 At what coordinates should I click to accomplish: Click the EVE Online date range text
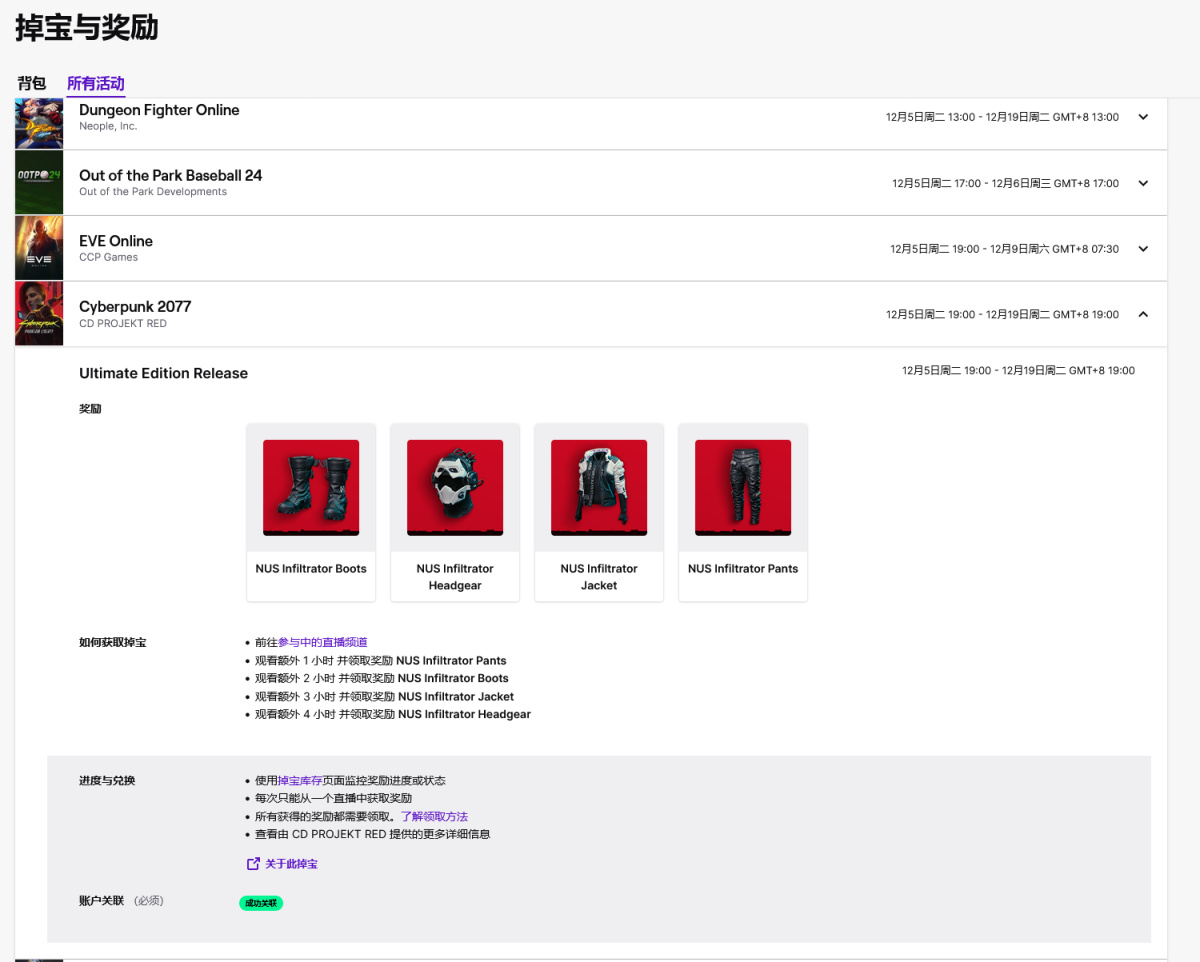1005,249
